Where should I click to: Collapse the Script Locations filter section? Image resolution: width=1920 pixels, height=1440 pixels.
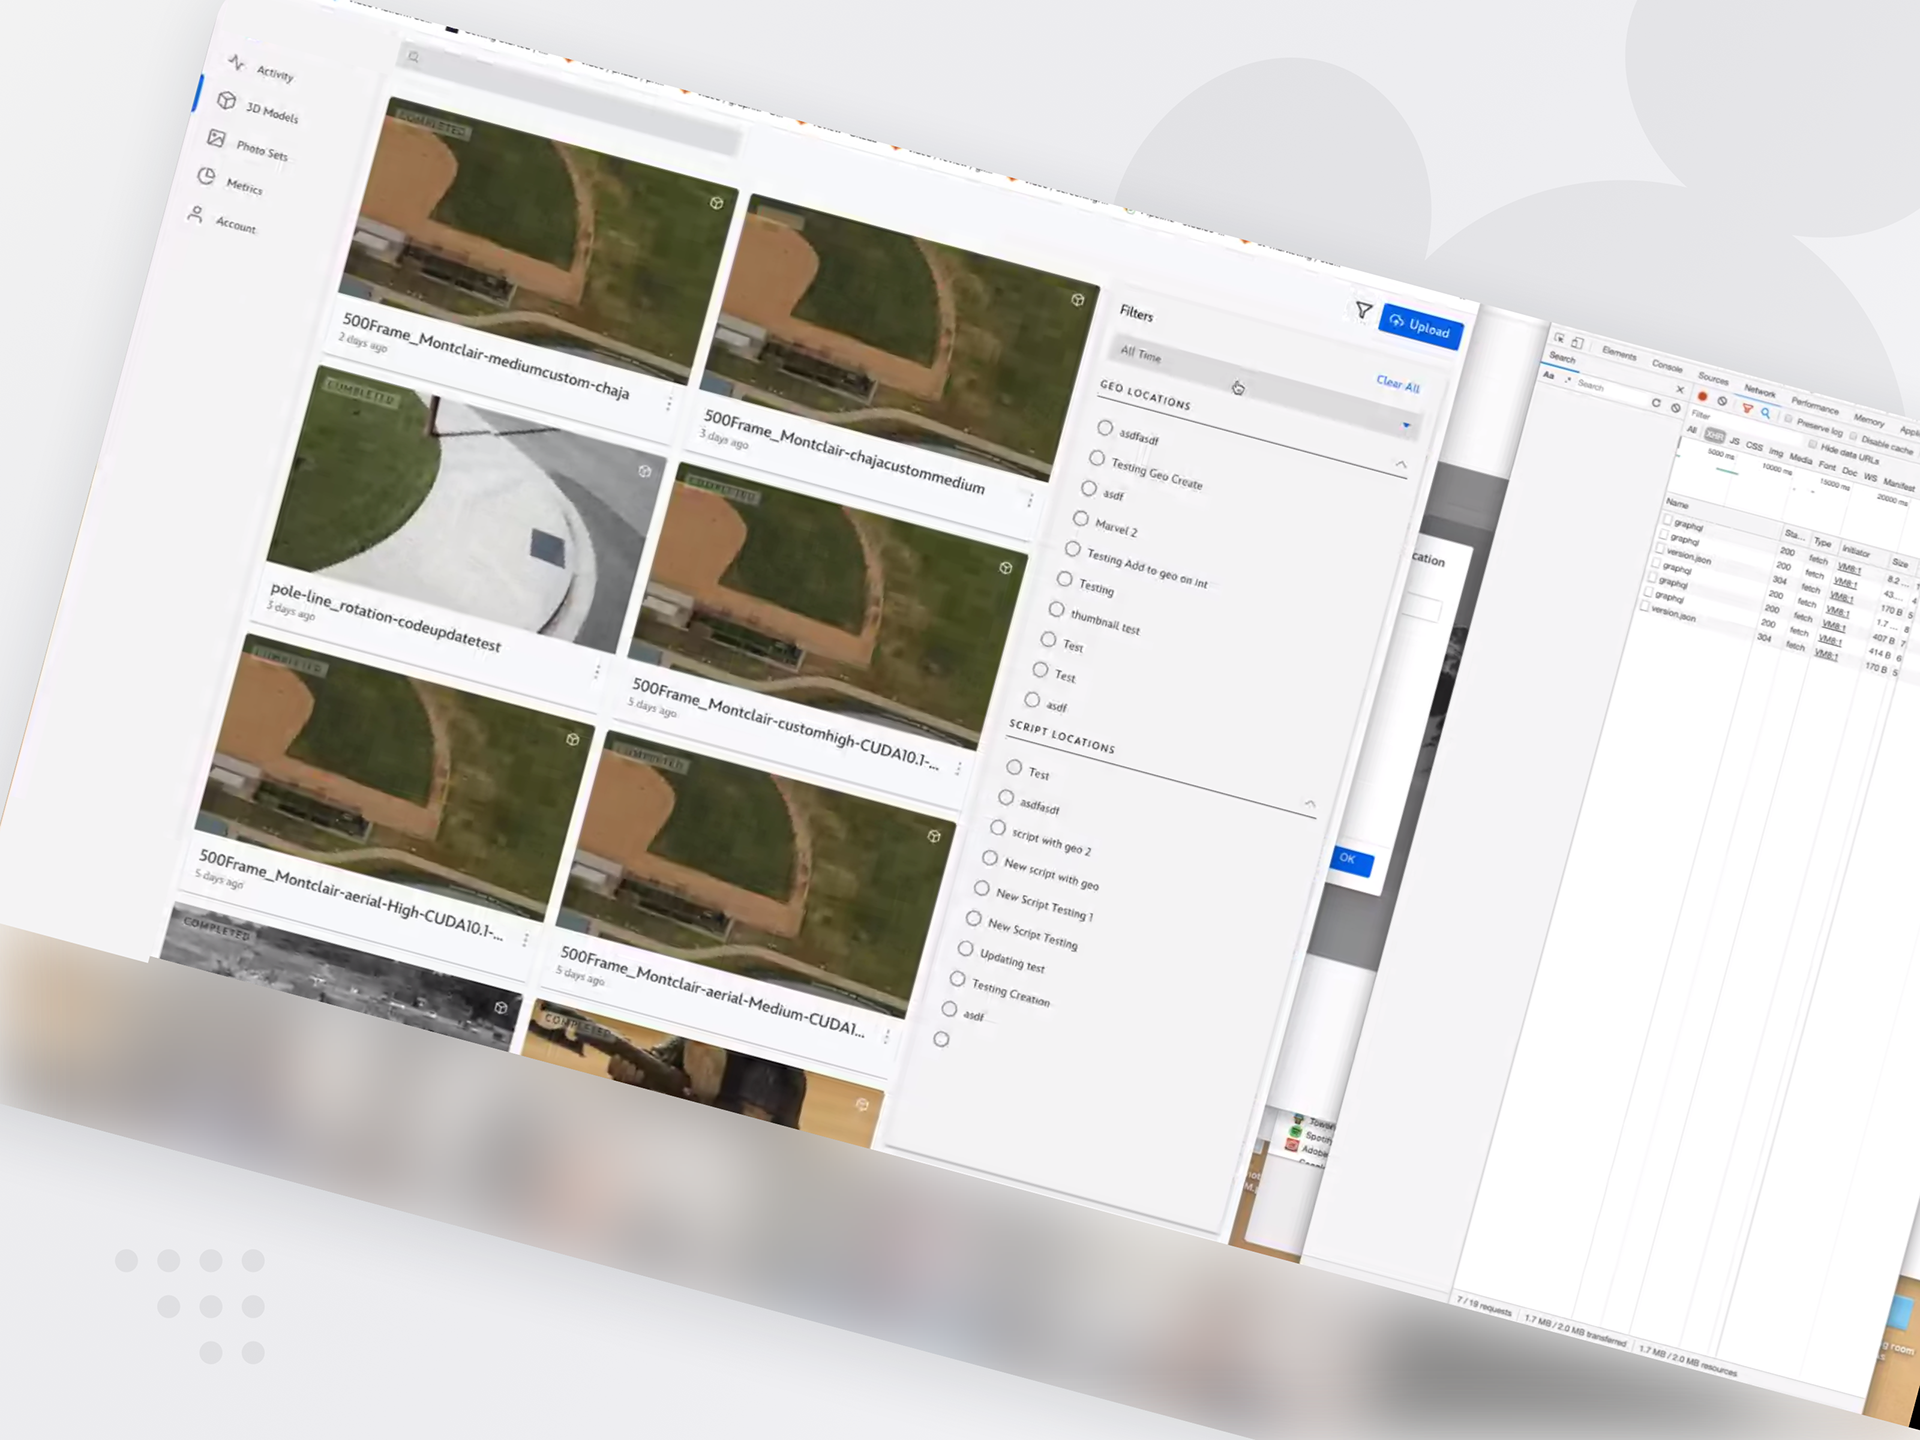click(1310, 803)
